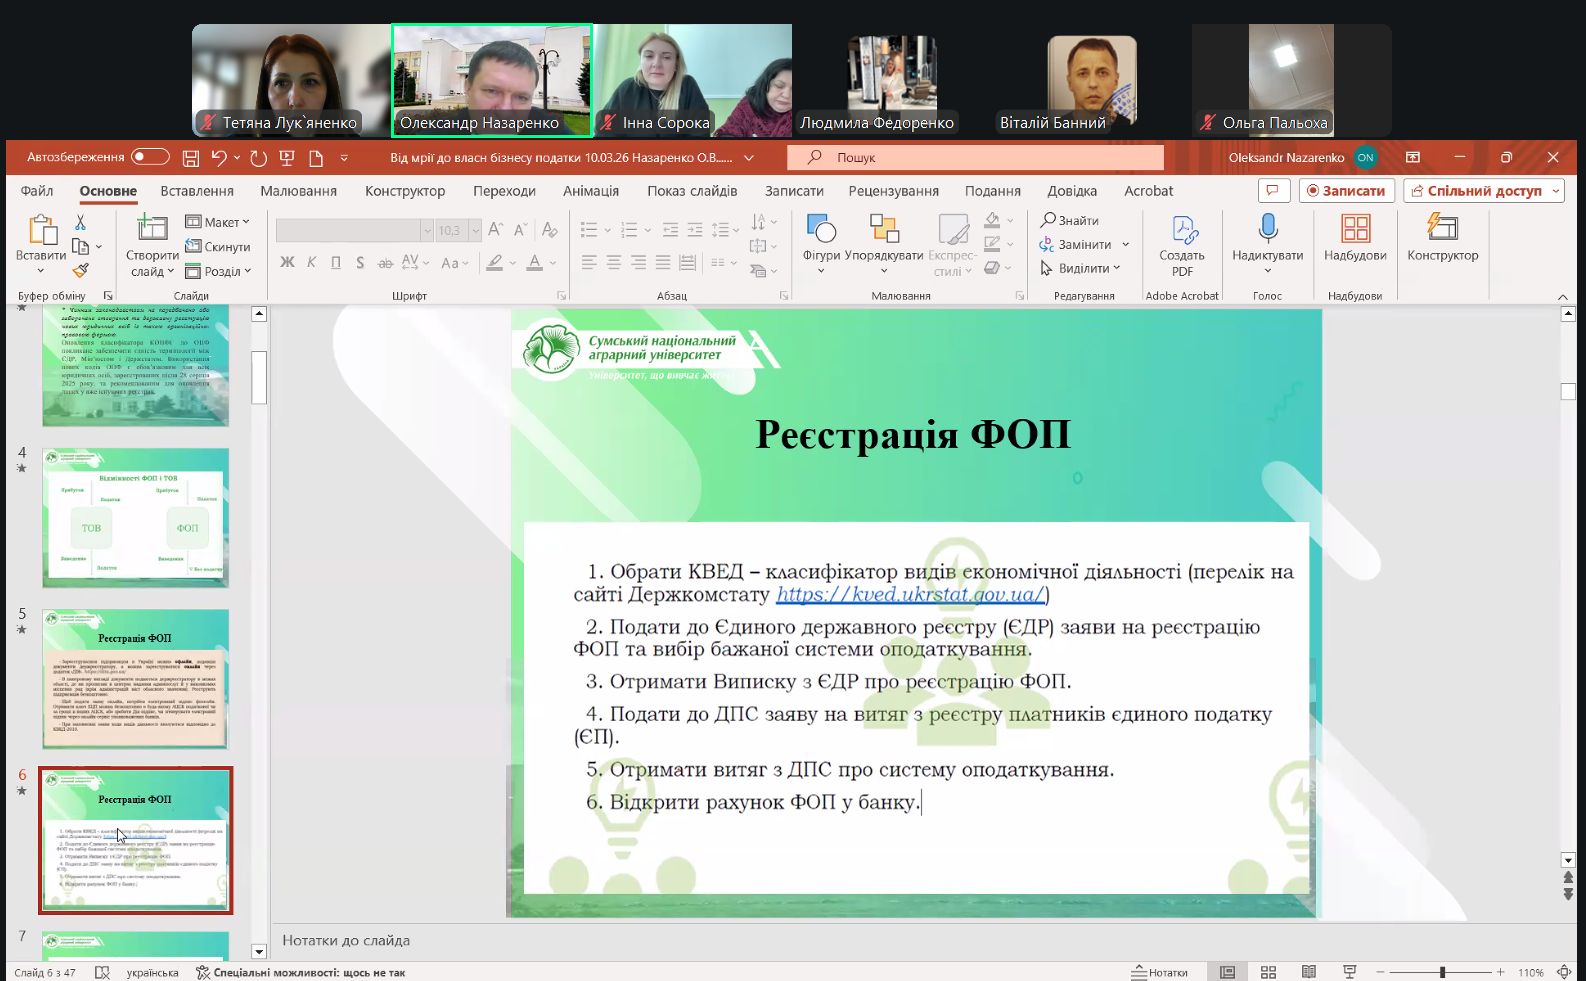Click the Save icon in title bar

click(191, 158)
